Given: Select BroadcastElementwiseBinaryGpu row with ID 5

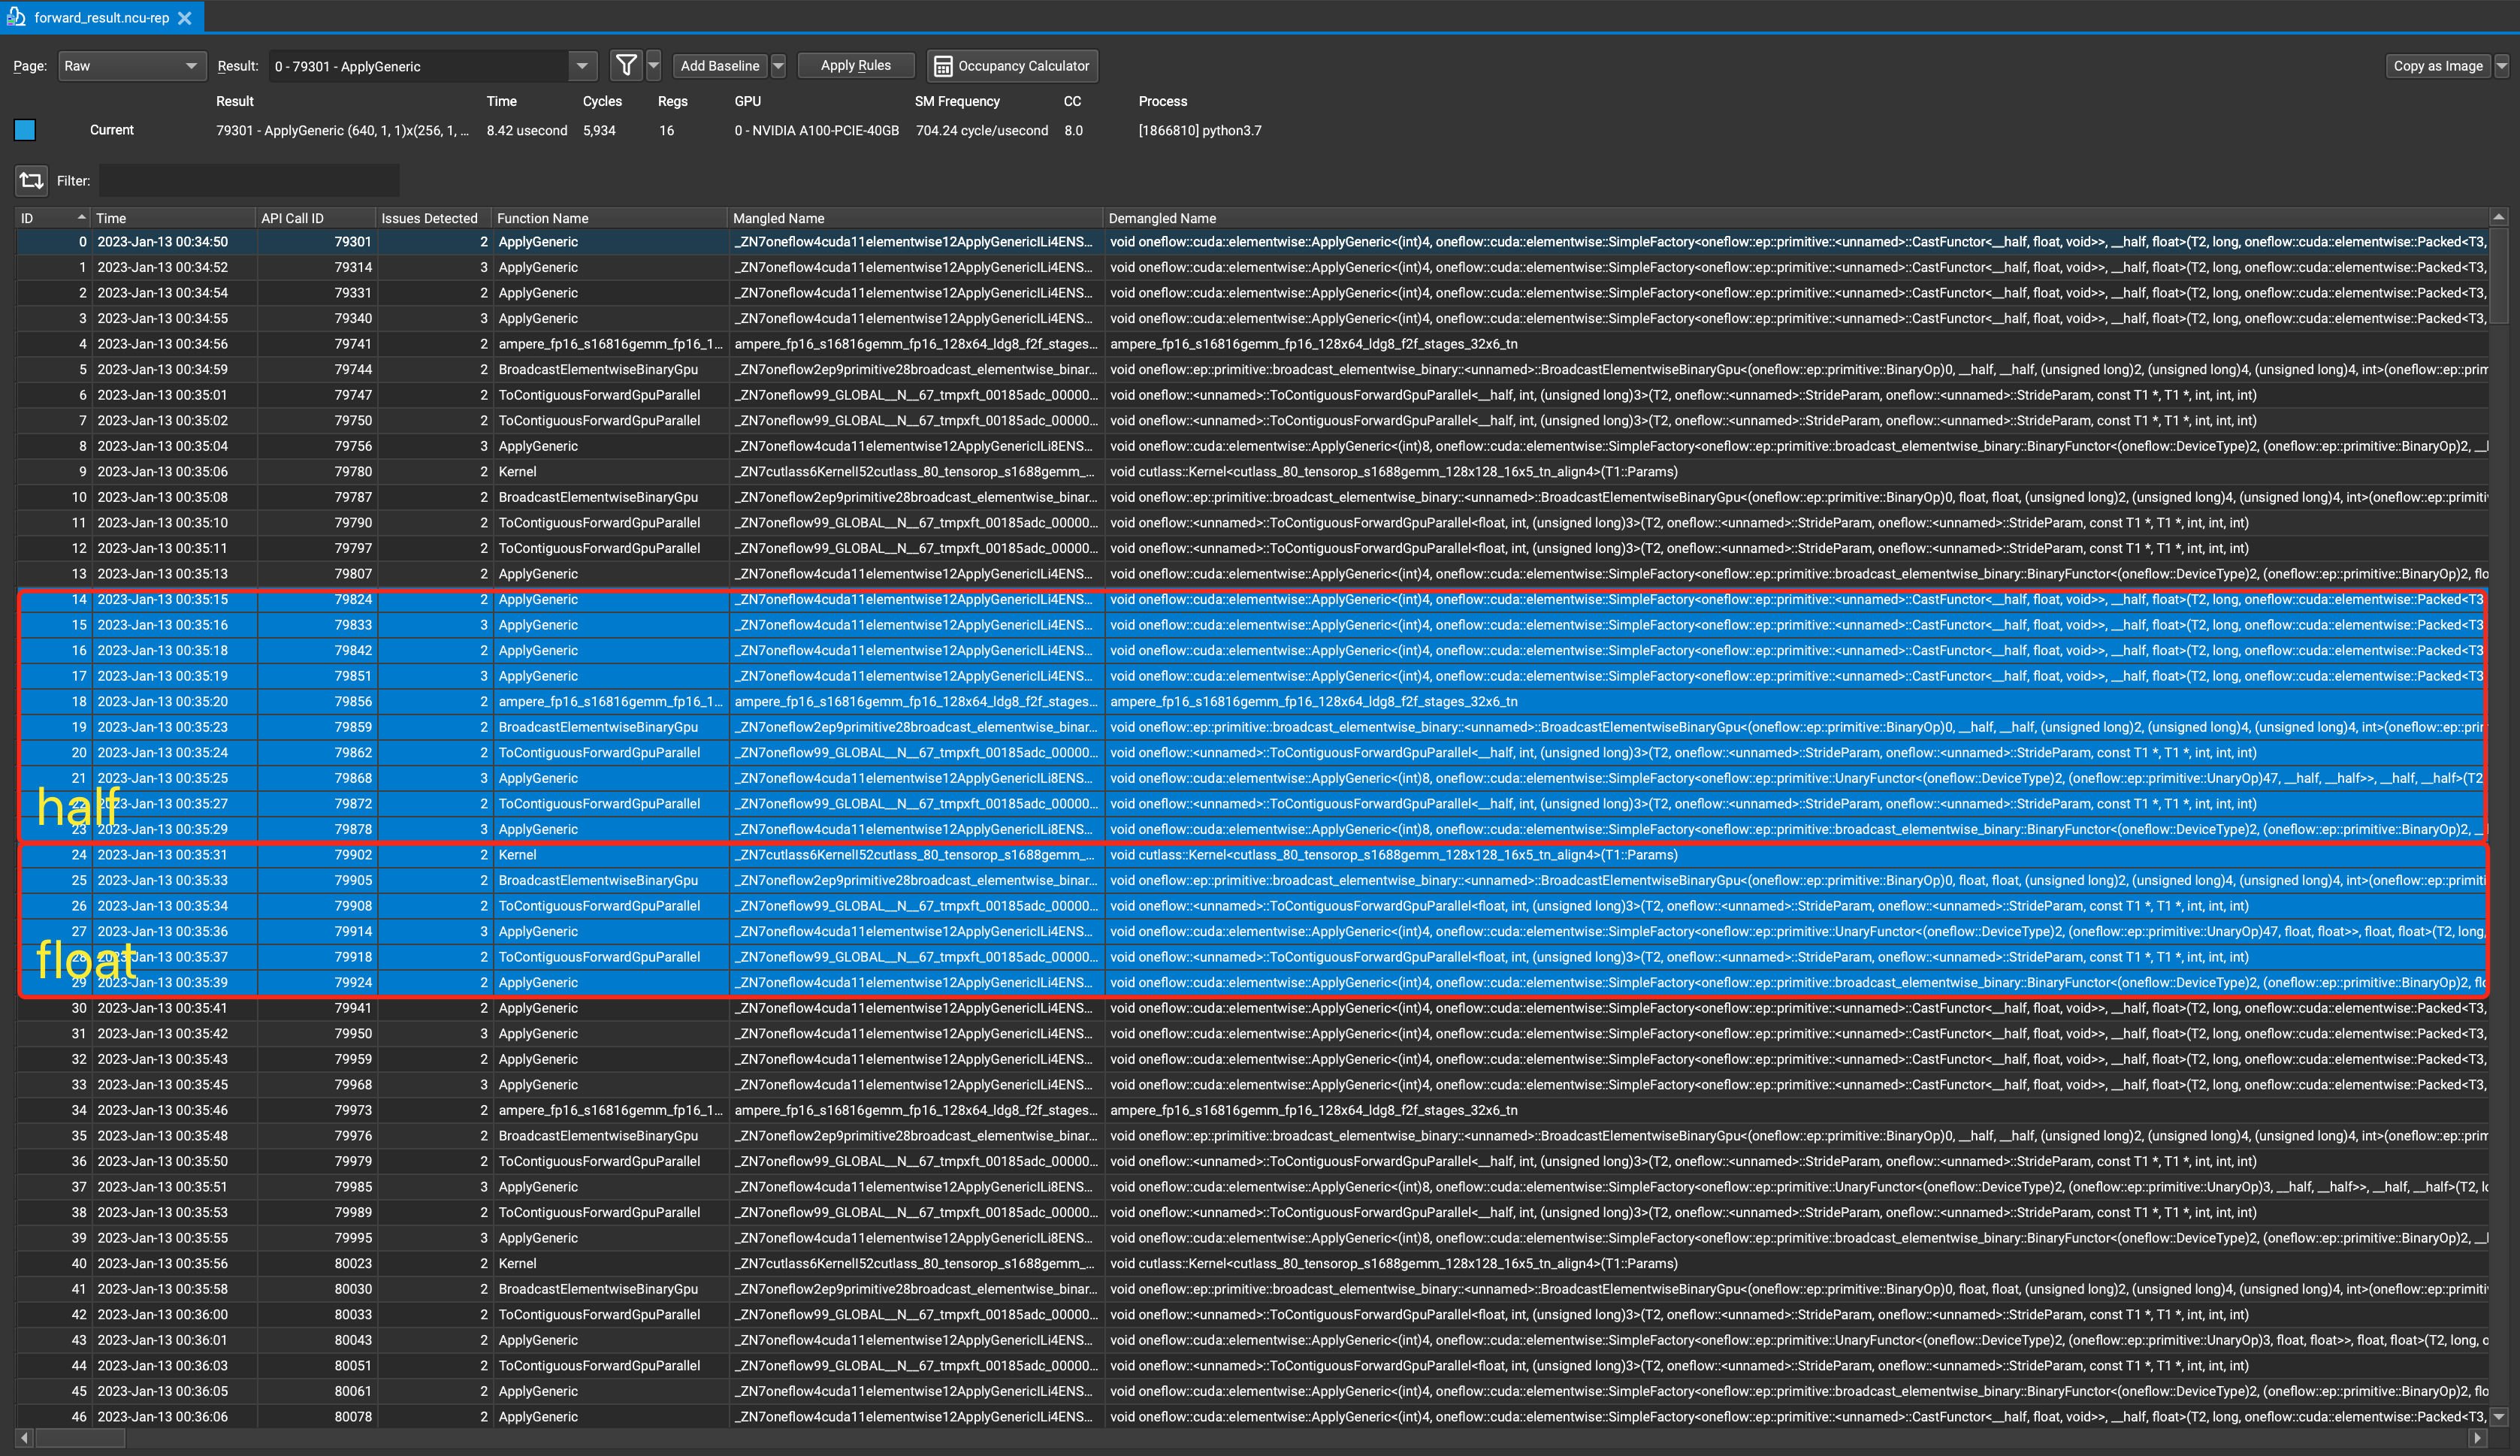Looking at the screenshot, I should point(1252,370).
